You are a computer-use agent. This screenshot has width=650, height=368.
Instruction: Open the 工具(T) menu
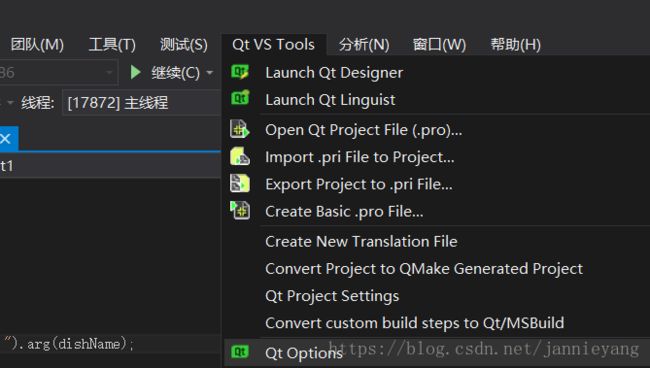coord(112,44)
